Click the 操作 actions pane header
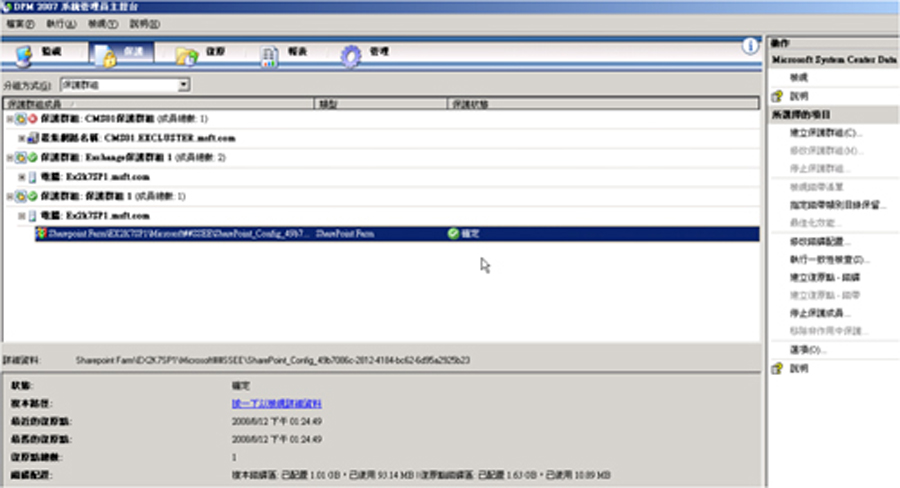Viewport: 900px width, 488px height. (x=833, y=43)
